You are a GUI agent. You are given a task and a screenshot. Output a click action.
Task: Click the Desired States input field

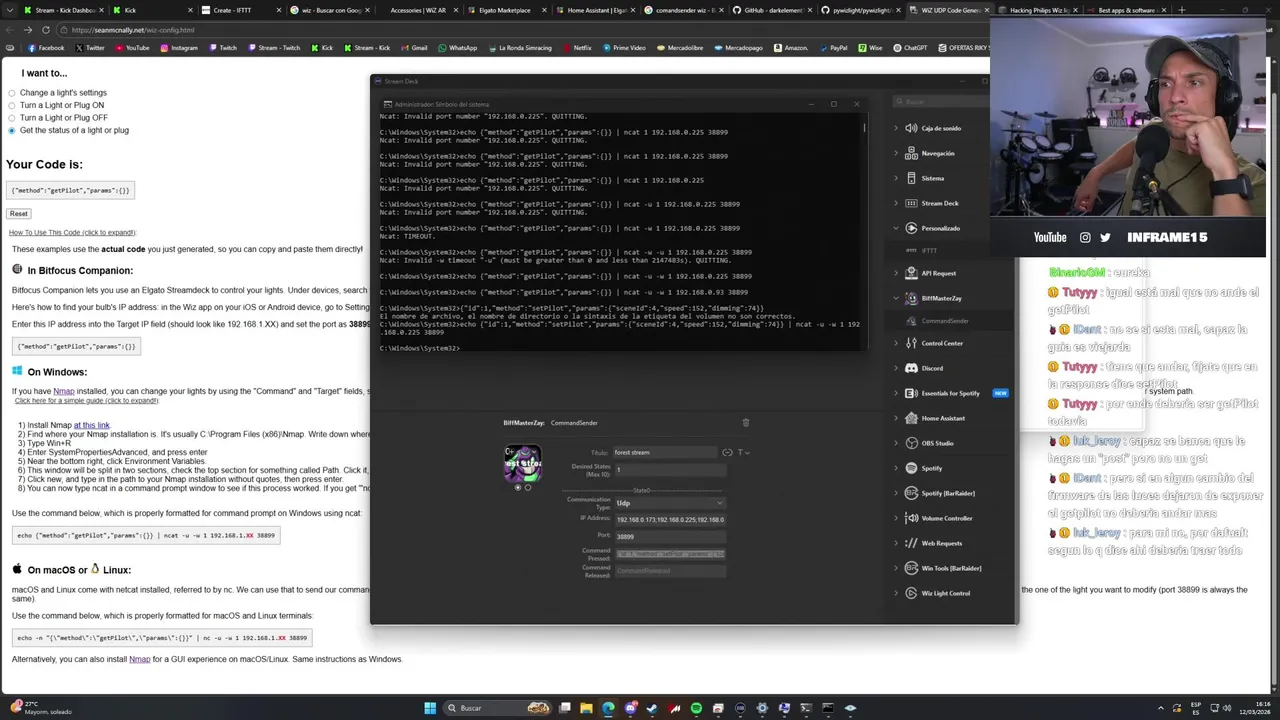669,469
